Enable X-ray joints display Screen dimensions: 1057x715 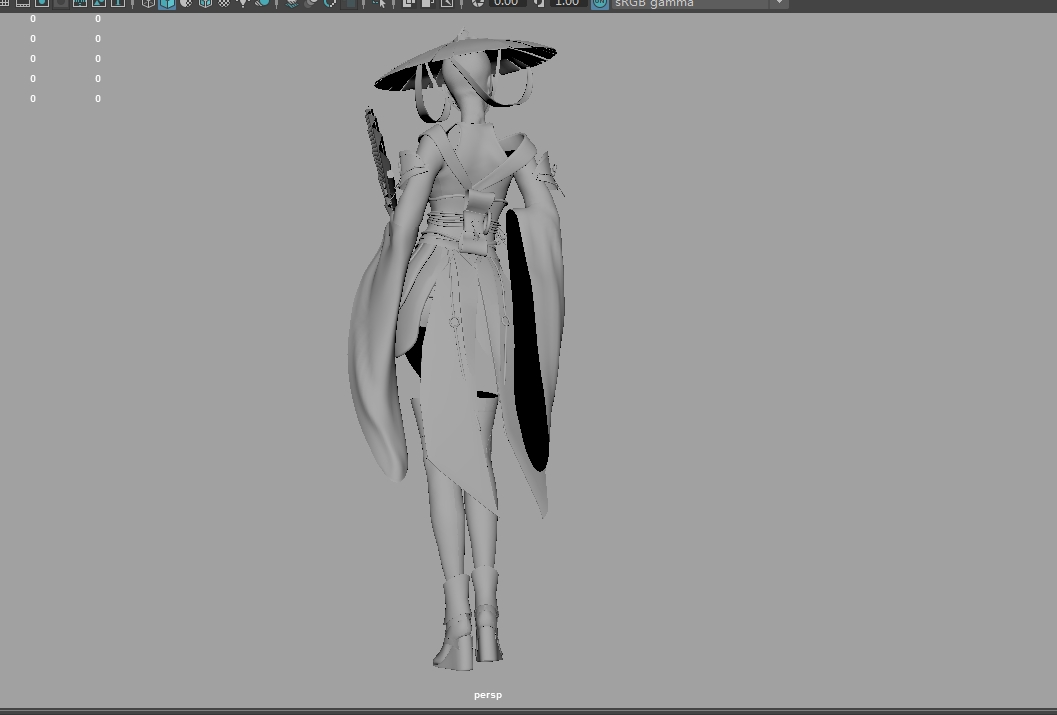447,4
